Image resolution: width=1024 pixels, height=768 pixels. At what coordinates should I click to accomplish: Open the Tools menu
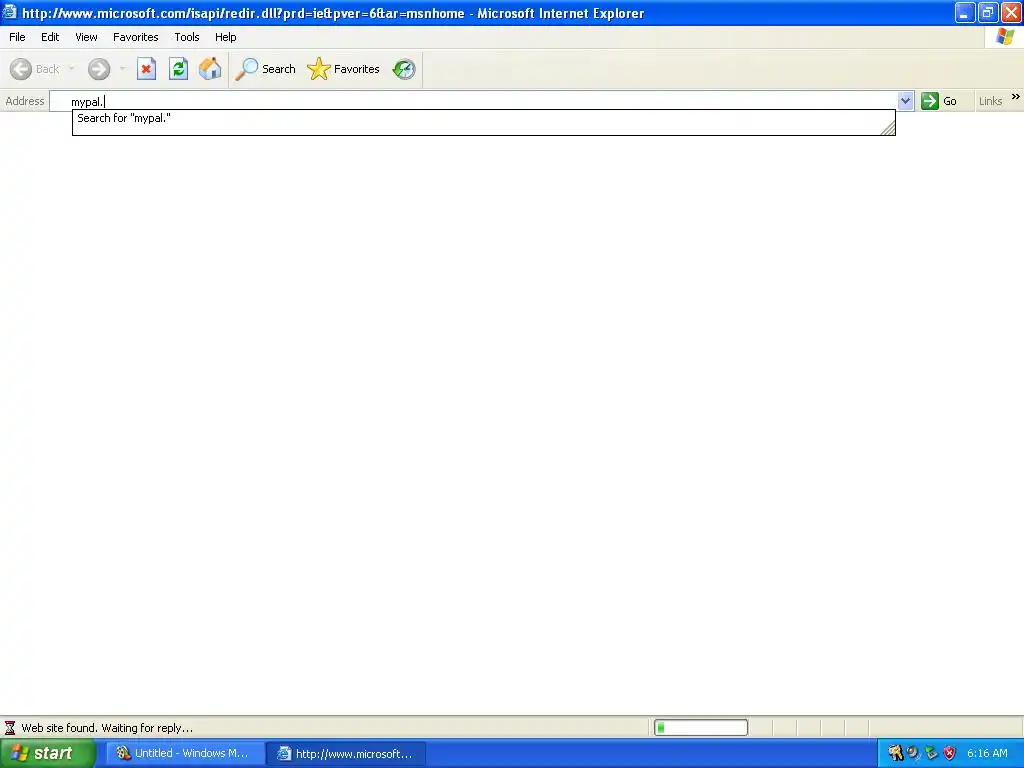(187, 37)
